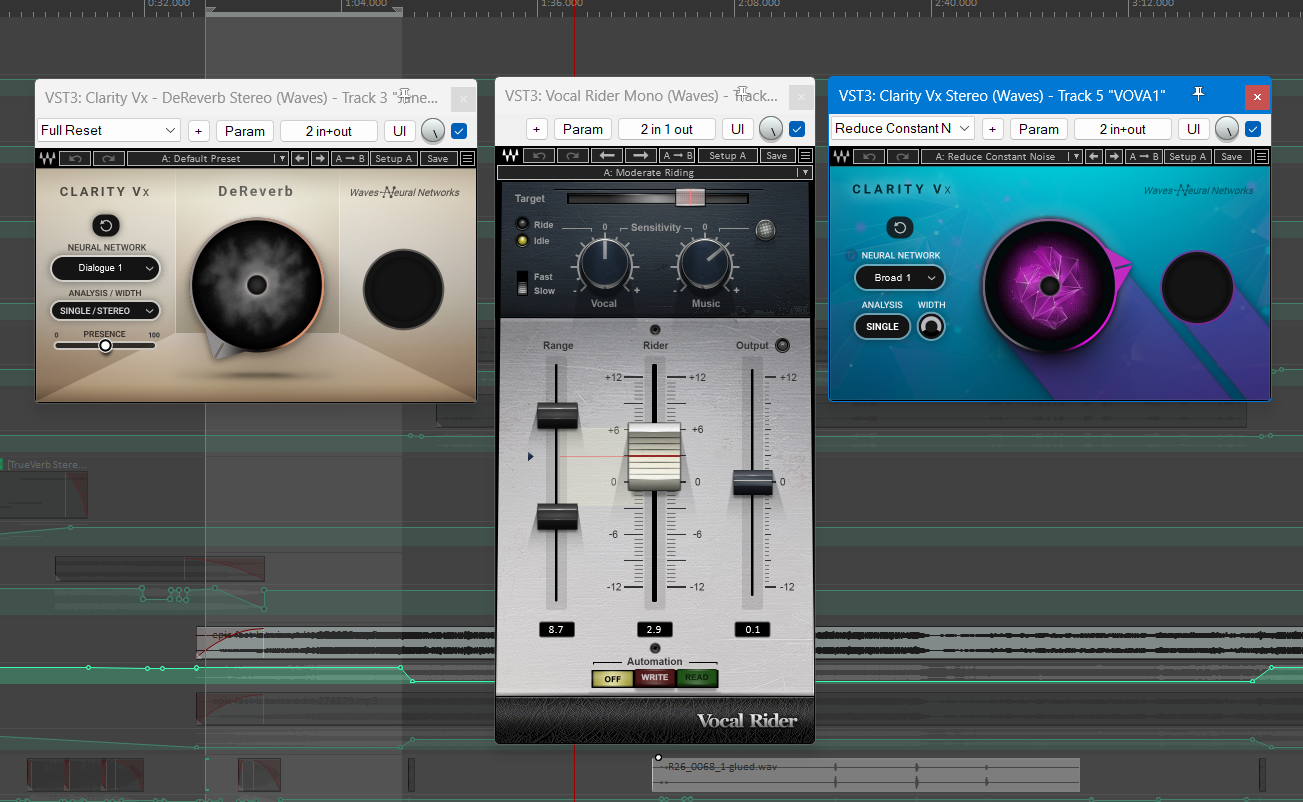The width and height of the screenshot is (1303, 802).
Task: Open A: Reduce Constant Noise preset menu
Action: pyautogui.click(x=1003, y=156)
